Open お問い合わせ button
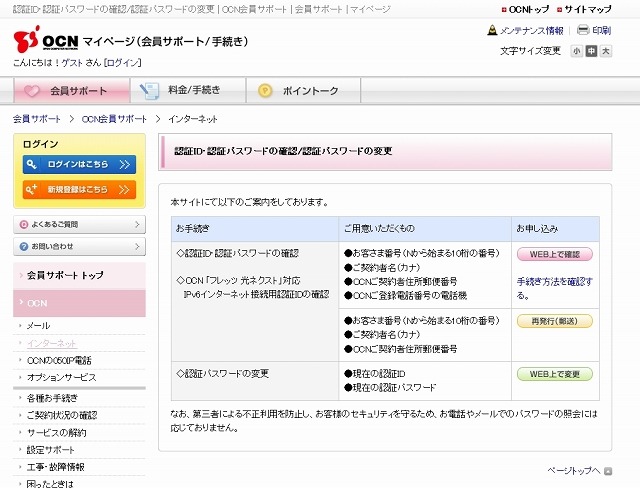This screenshot has height=488, width=640. click(79, 246)
